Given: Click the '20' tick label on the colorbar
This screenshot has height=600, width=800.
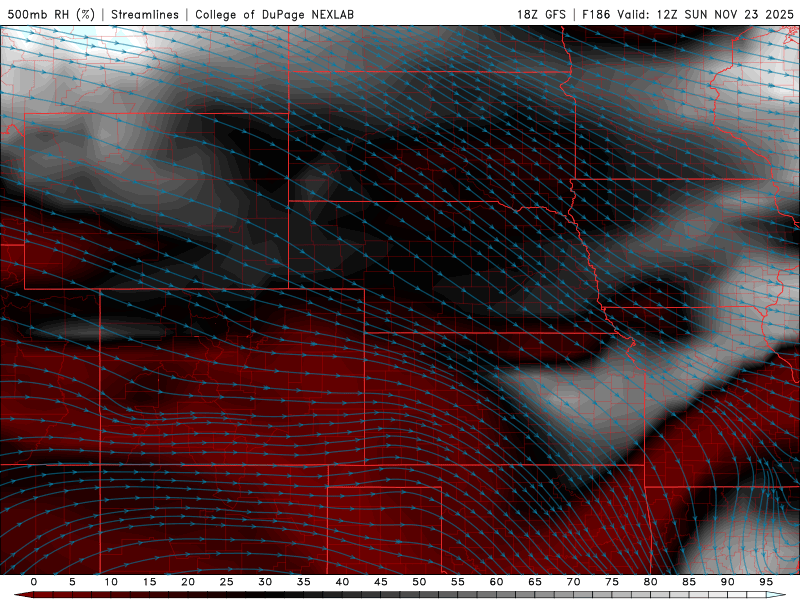Looking at the screenshot, I should coord(188,582).
